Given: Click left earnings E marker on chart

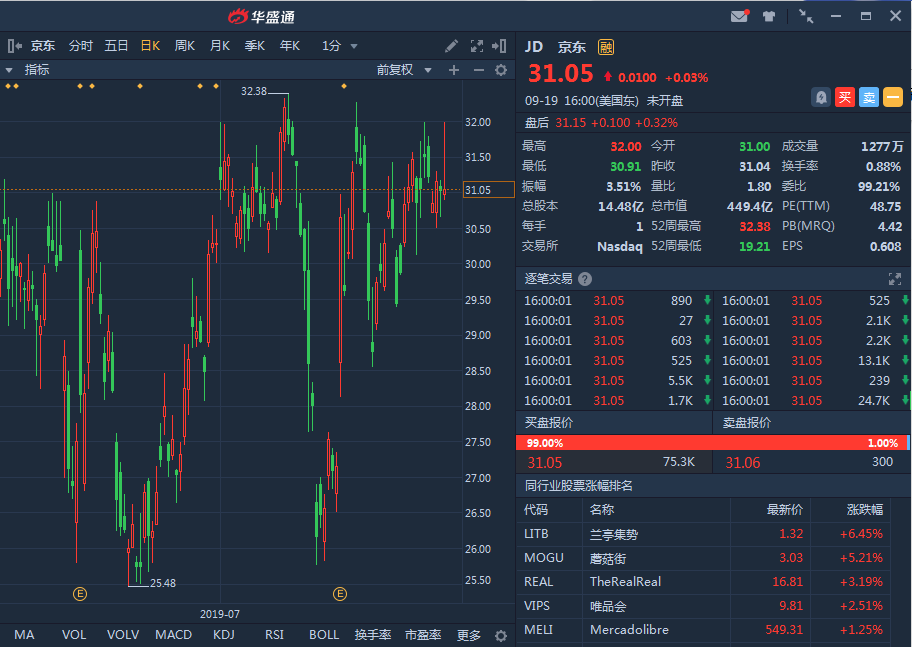Looking at the screenshot, I should click(x=80, y=594).
